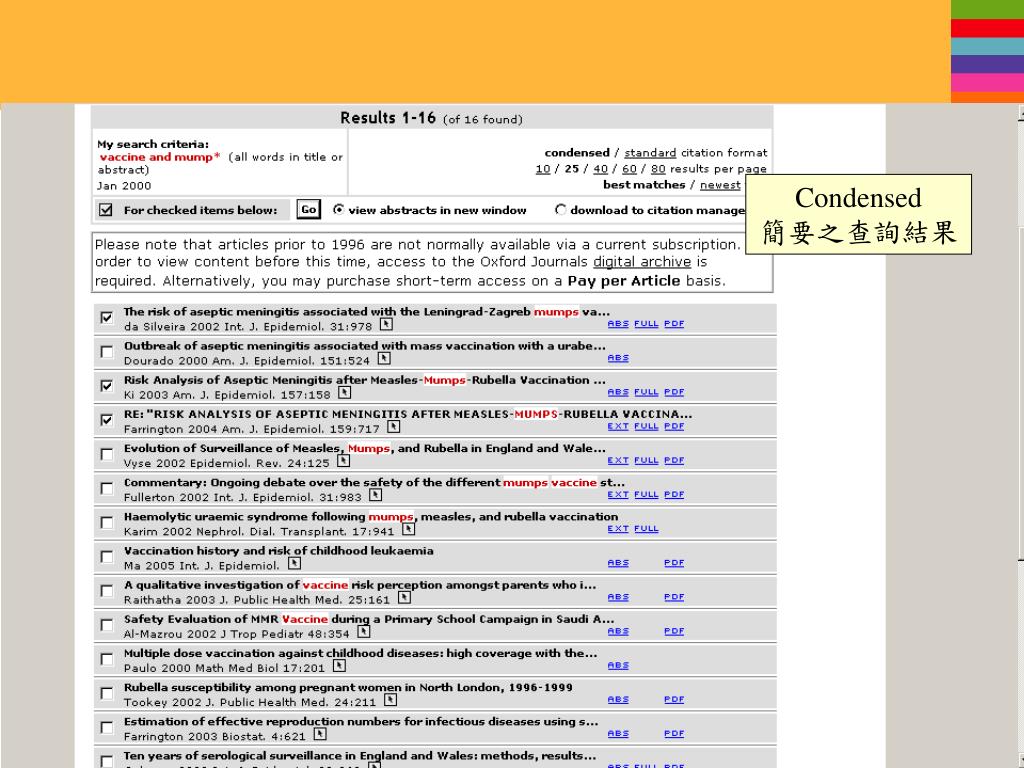
Task: Uncheck the Farrington 2004 RE: article checkbox
Action: (106, 419)
